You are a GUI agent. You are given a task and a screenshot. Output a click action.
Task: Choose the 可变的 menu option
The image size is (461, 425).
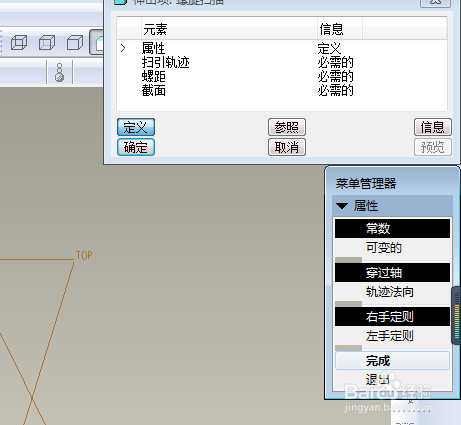[x=392, y=248]
